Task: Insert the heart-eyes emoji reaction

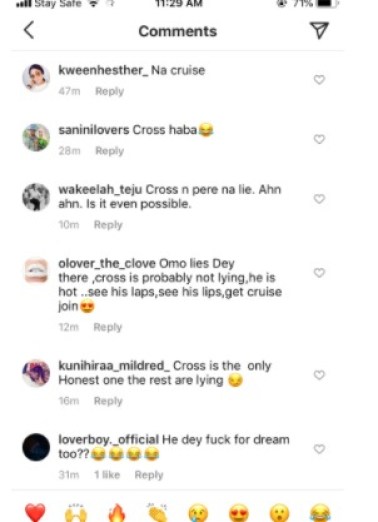Action: click(239, 512)
